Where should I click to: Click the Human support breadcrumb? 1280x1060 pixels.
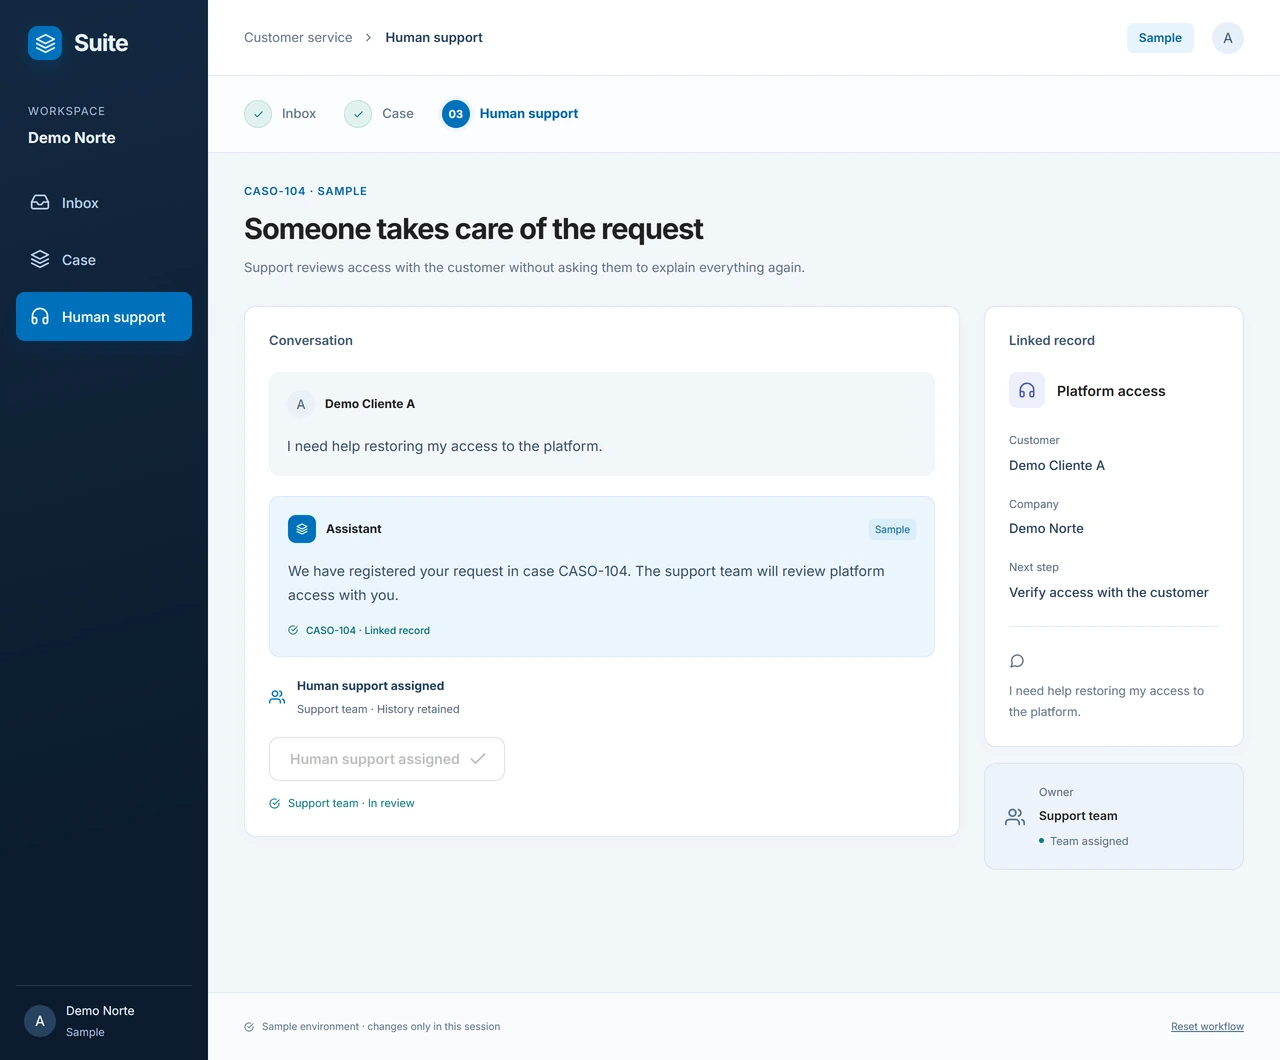[x=434, y=38]
